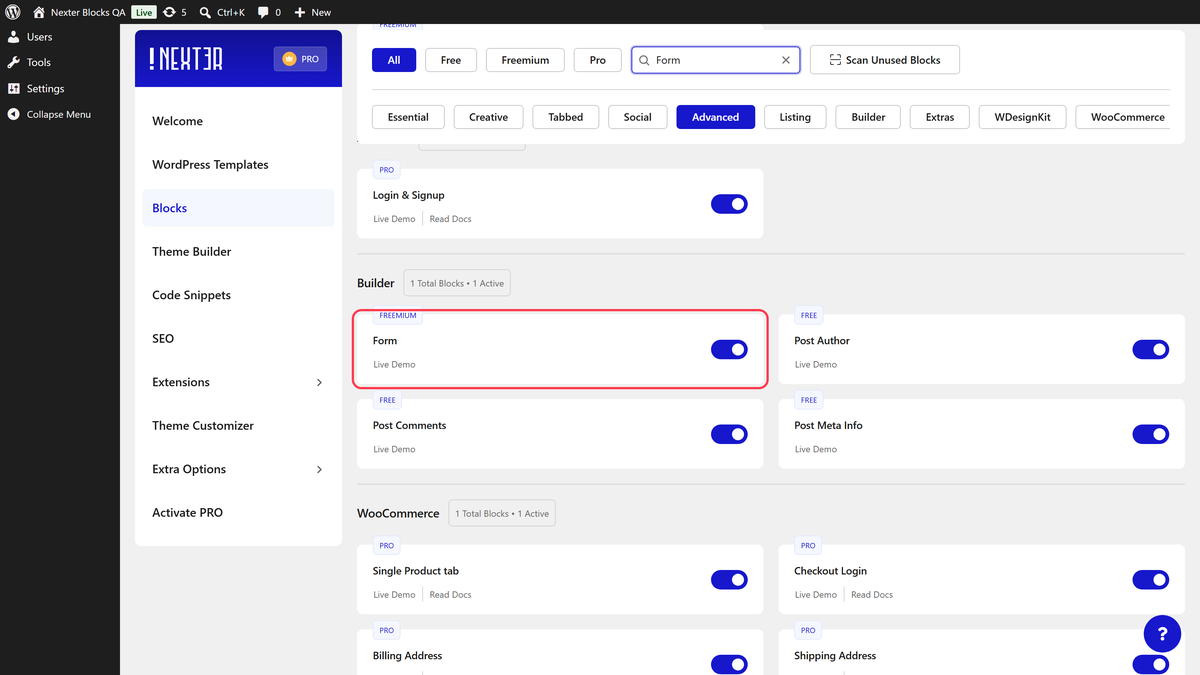The width and height of the screenshot is (1200, 675).
Task: Open Live Demo for the Form block
Action: [x=394, y=365]
